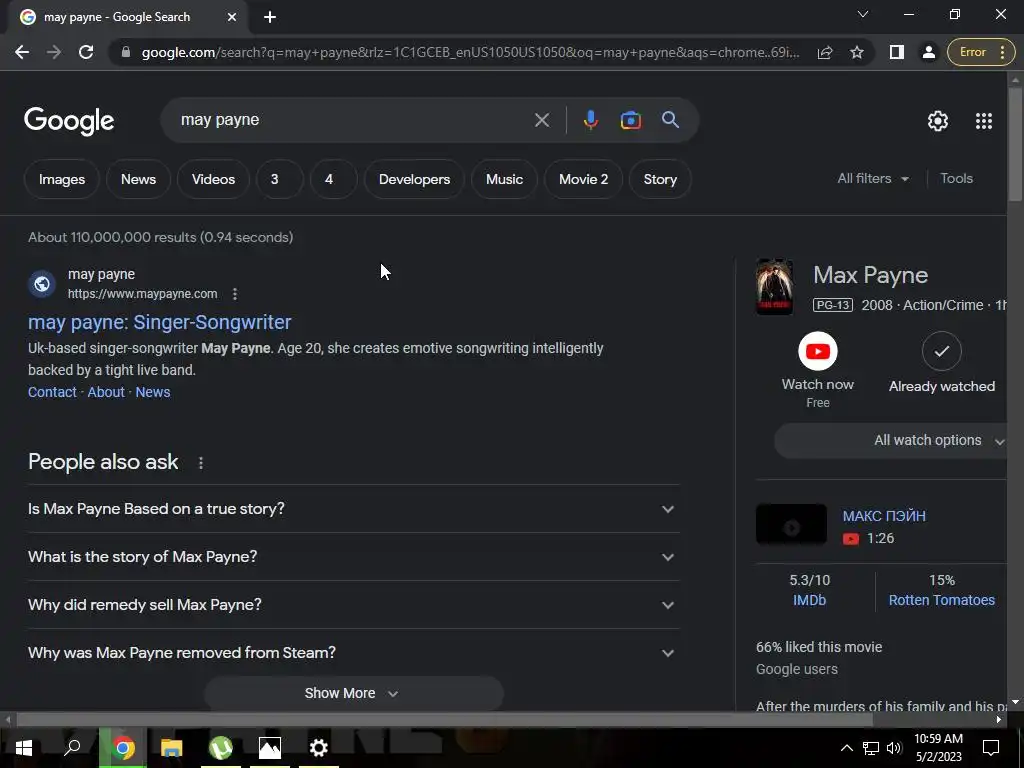Open the МАКС ПЭЙН video link
Screen dimensions: 1024x768
884,516
